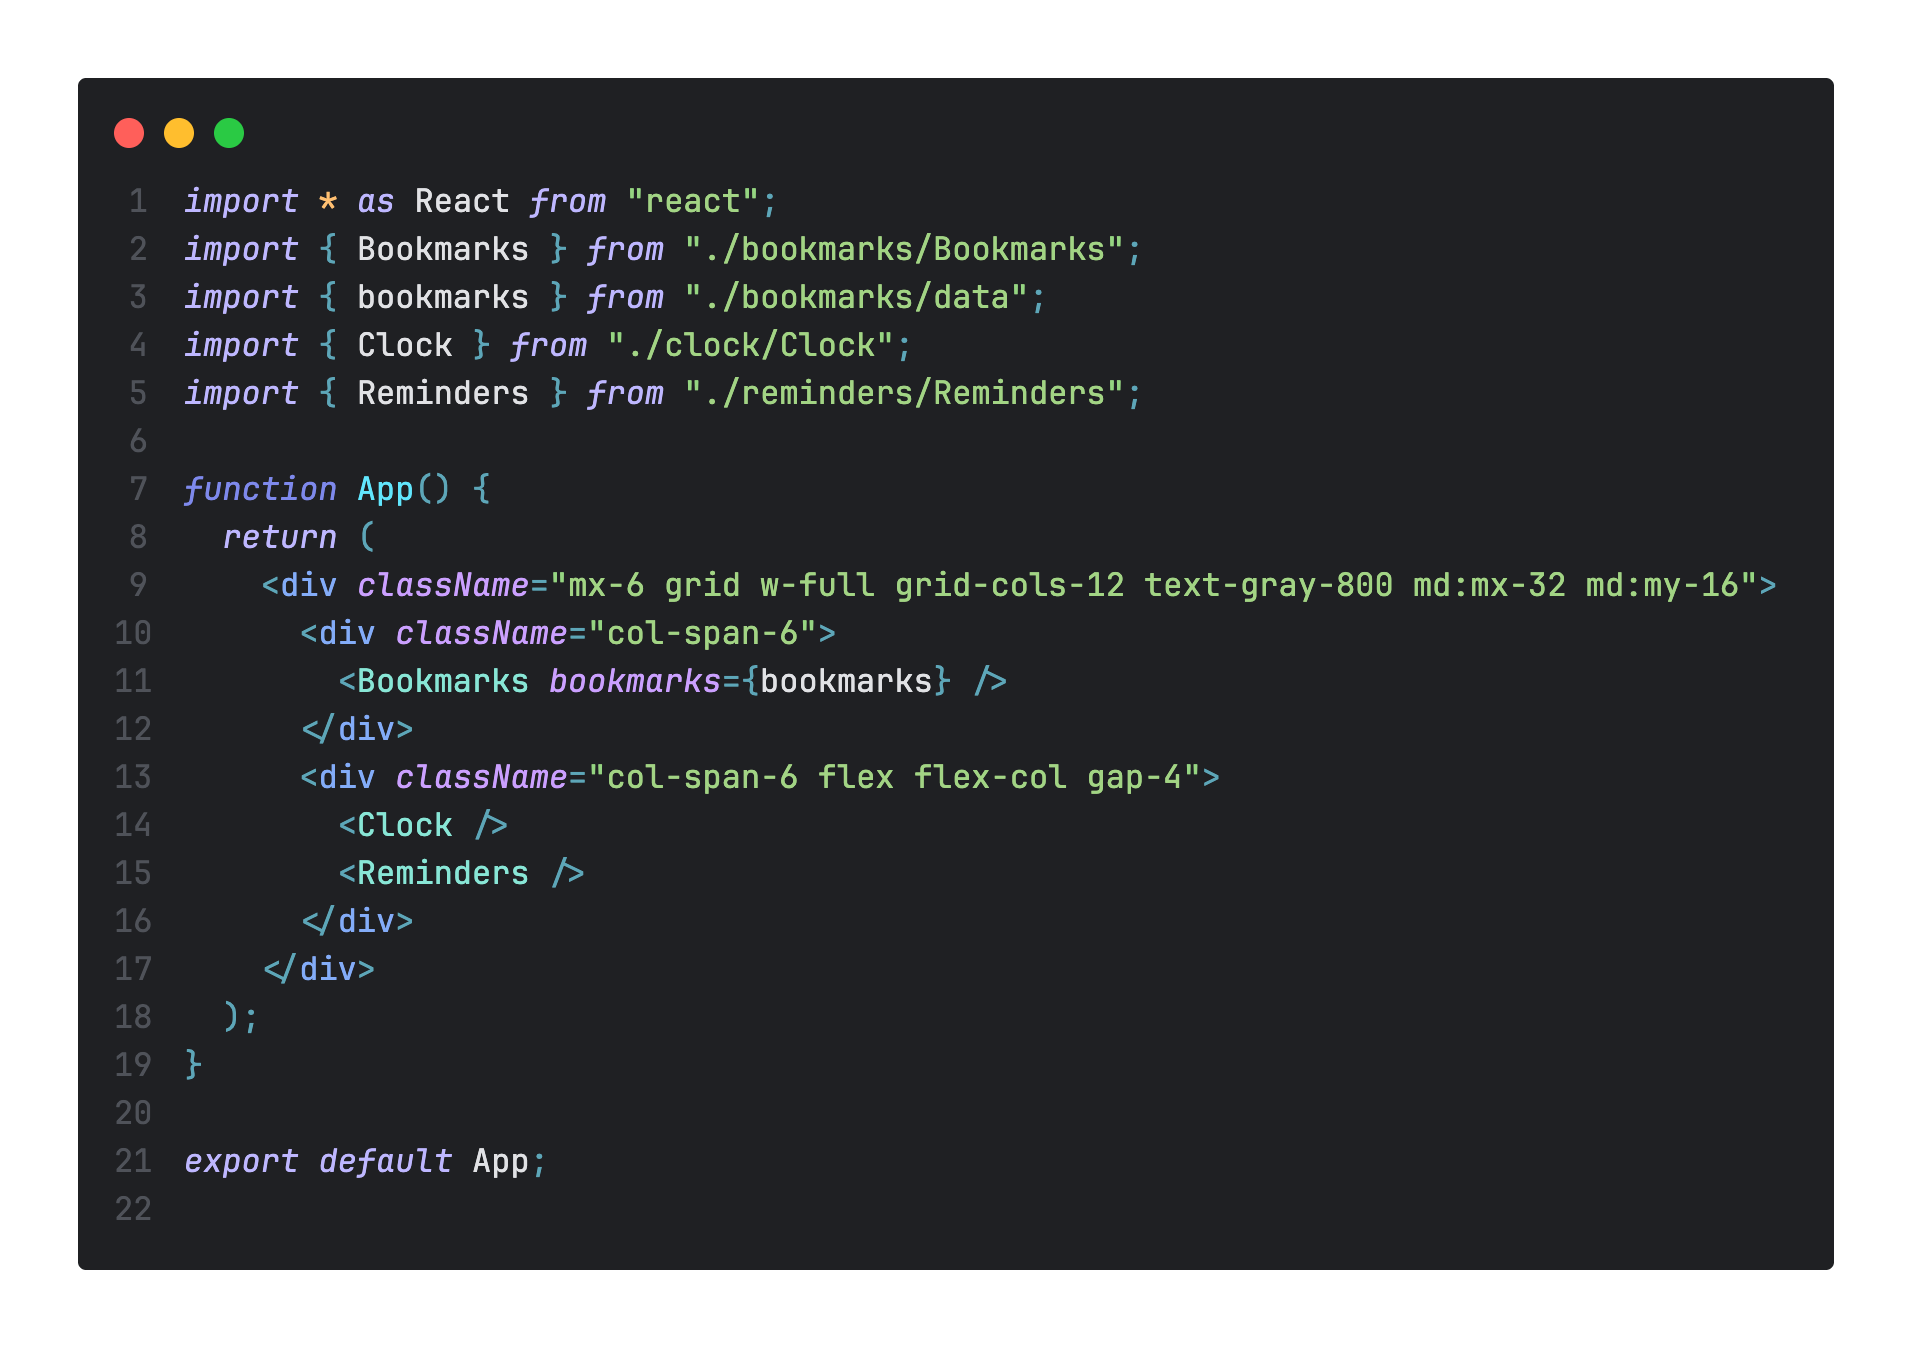This screenshot has height=1348, width=1912.
Task: Click the function name App on line 7
Action: (x=385, y=489)
